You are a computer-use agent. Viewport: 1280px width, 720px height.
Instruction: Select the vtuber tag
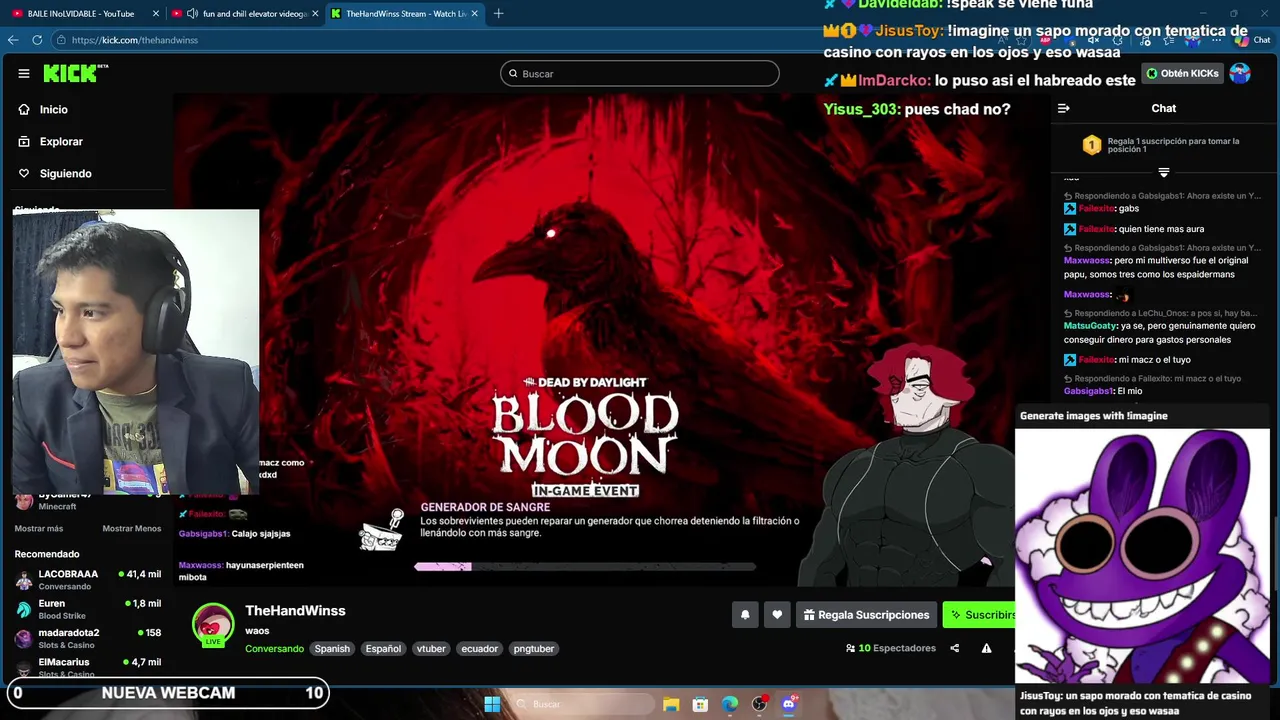pos(431,649)
